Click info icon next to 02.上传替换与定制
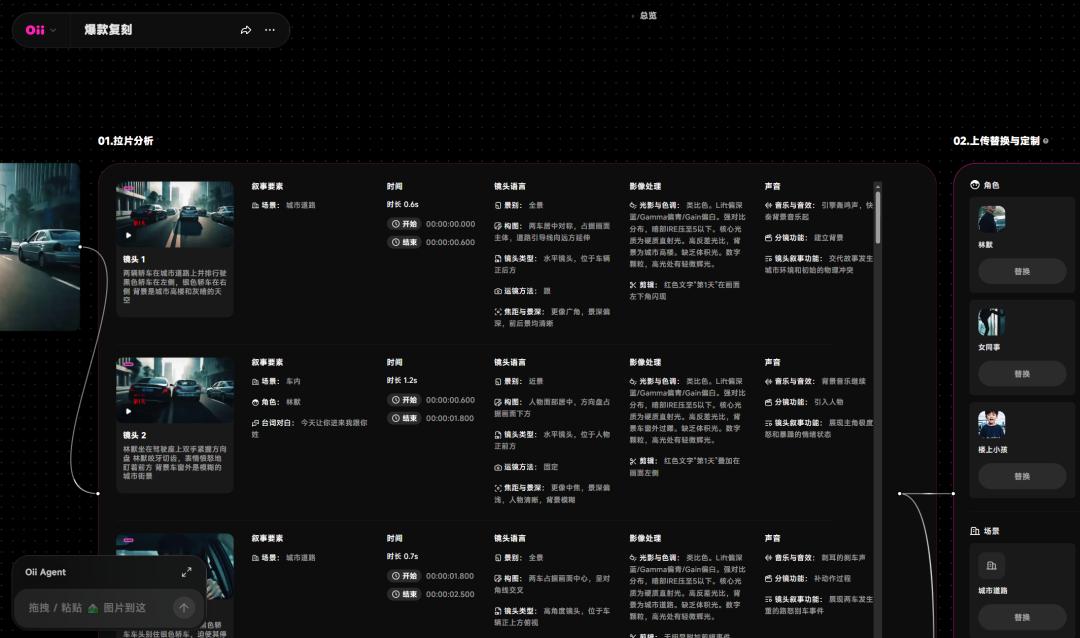 pyautogui.click(x=1046, y=141)
